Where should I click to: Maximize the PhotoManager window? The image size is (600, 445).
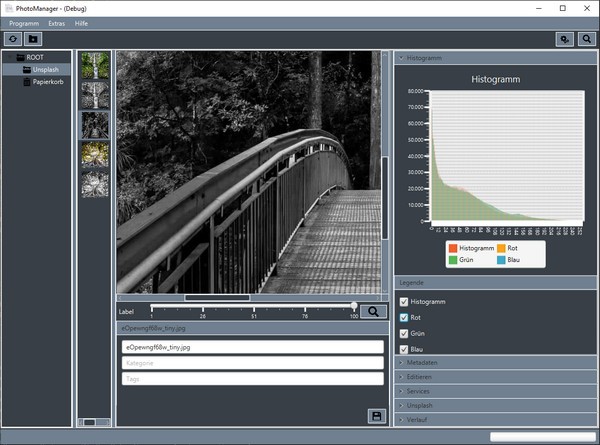[562, 8]
